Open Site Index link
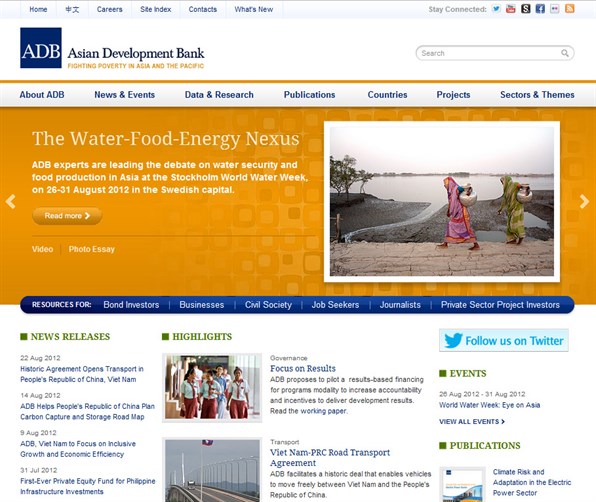The height and width of the screenshot is (502, 596). [155, 9]
